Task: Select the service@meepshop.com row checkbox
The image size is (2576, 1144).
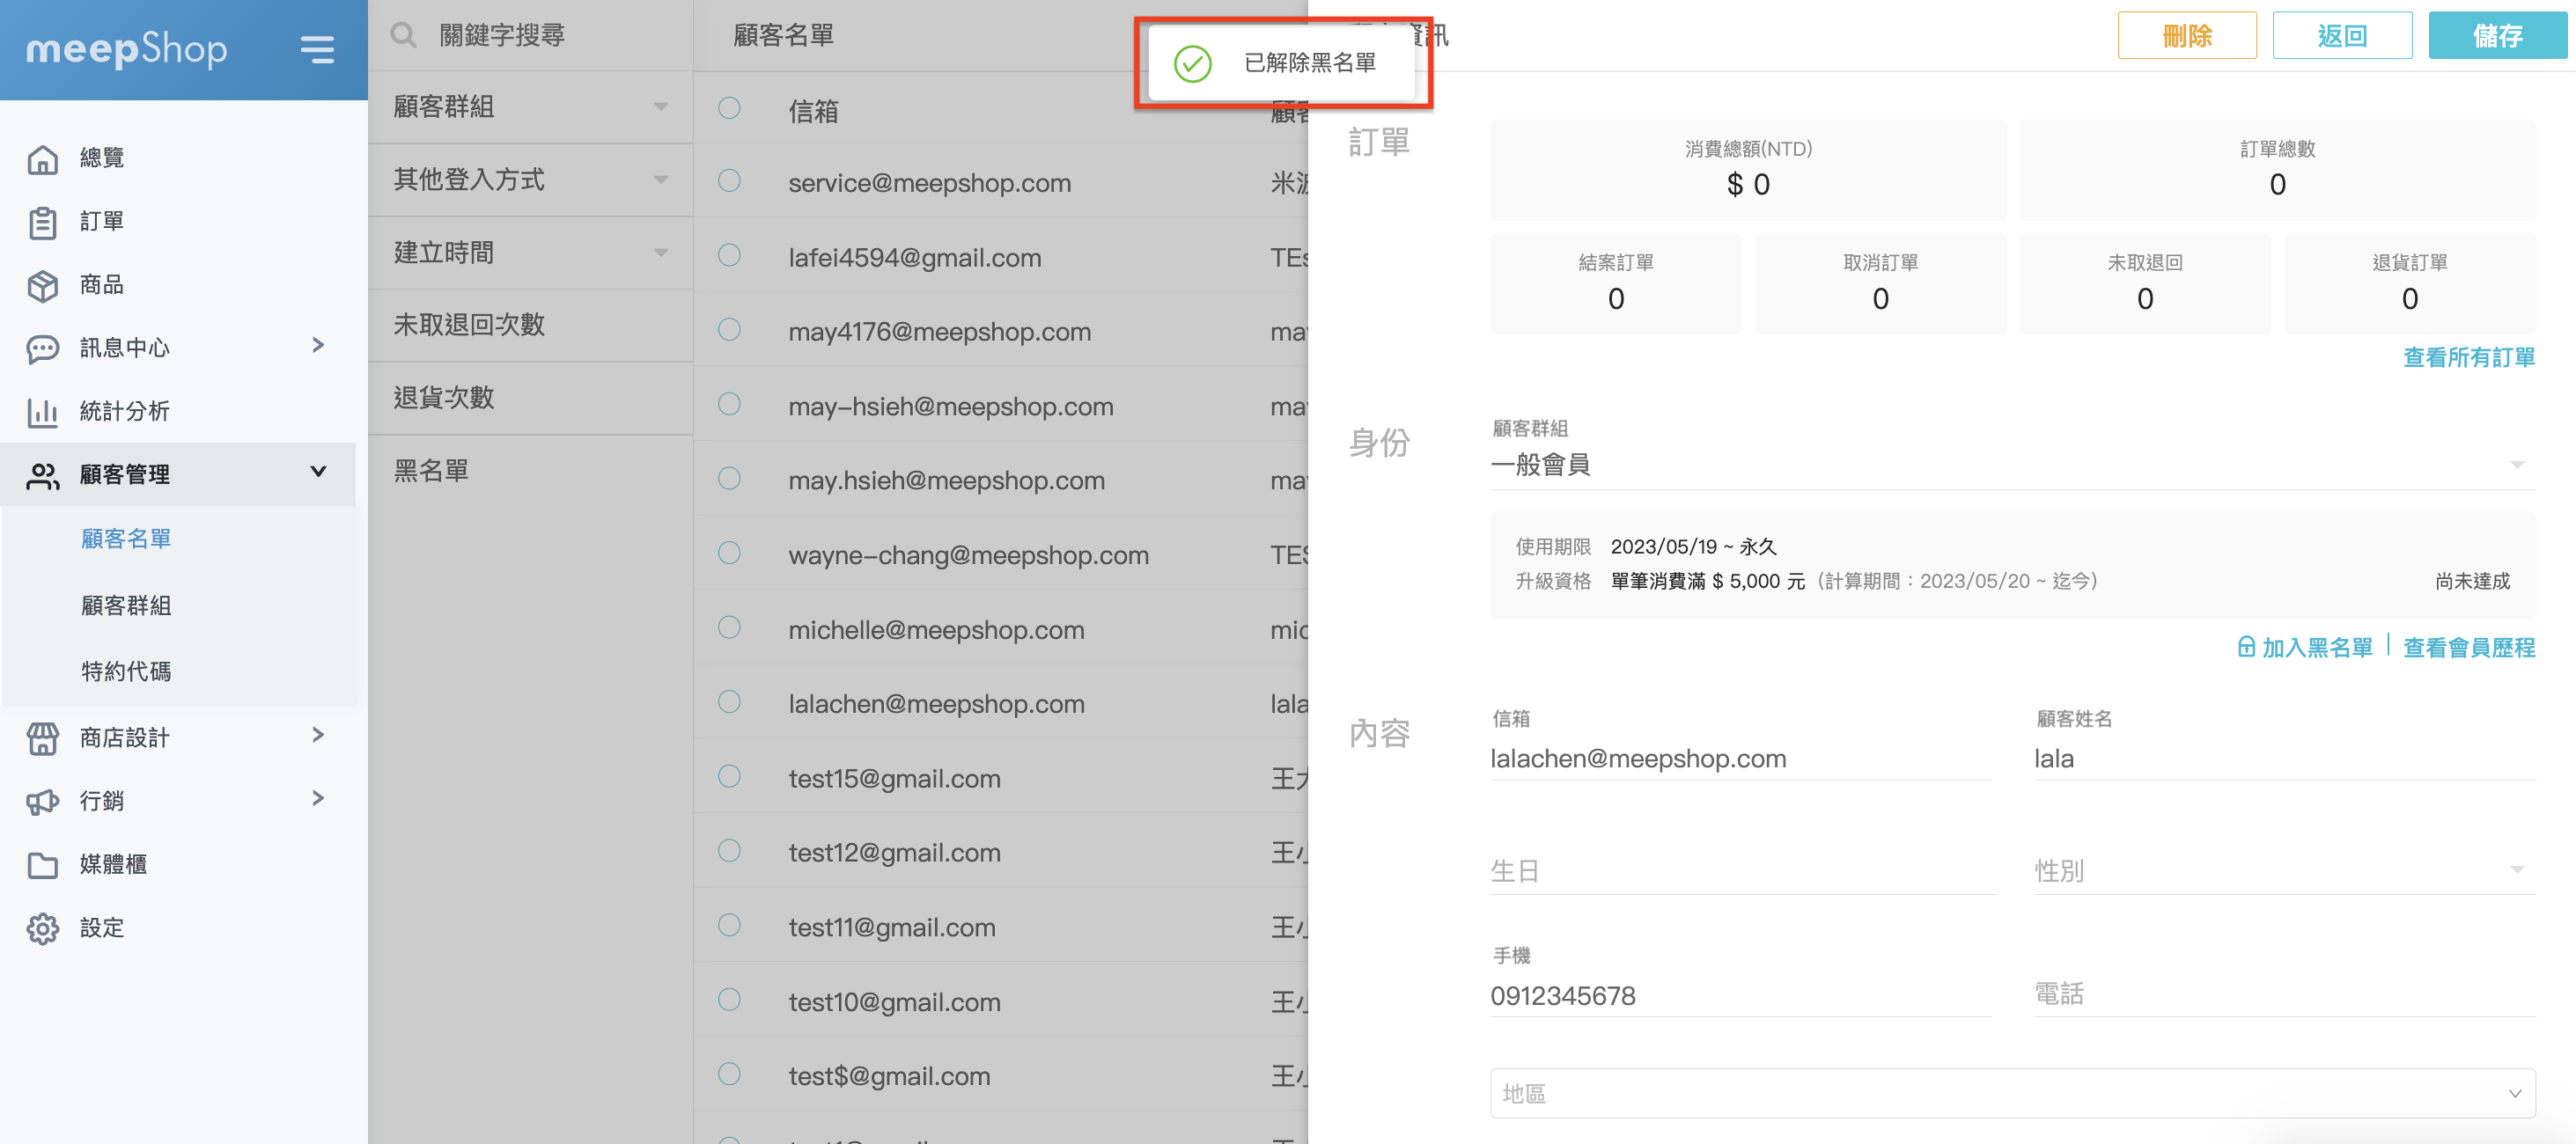Action: (729, 181)
